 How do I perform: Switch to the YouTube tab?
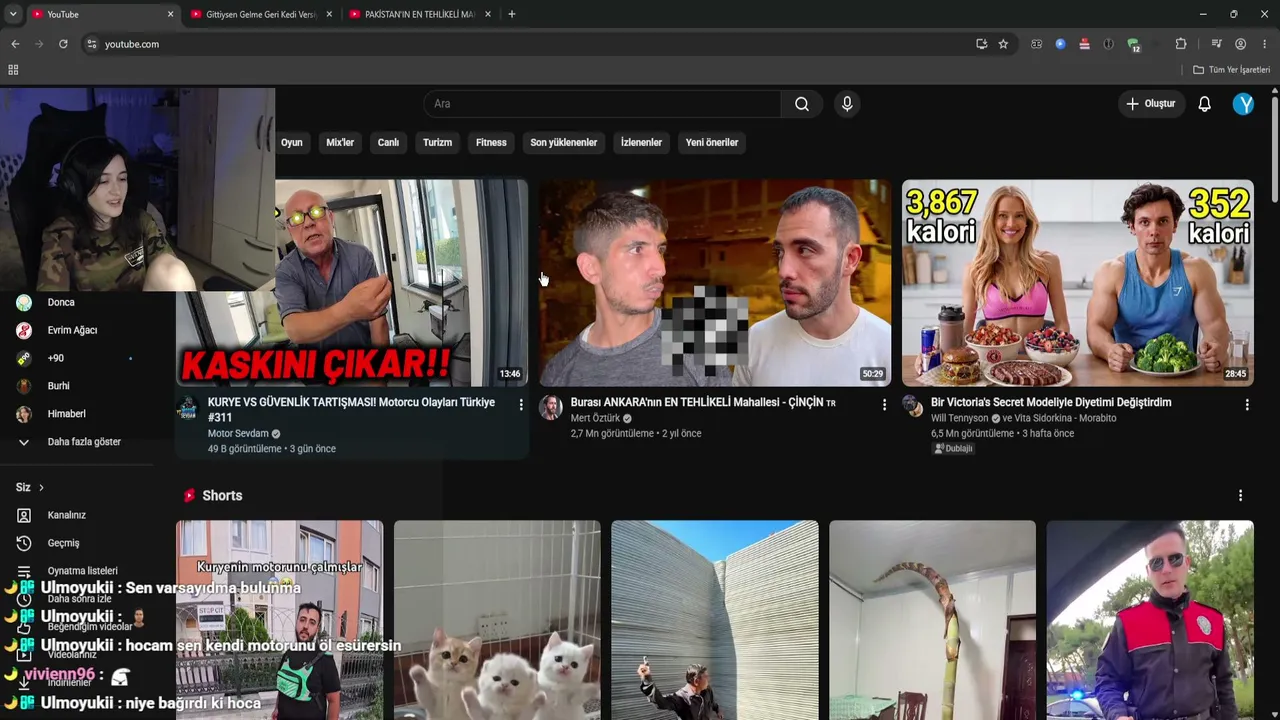[x=102, y=14]
